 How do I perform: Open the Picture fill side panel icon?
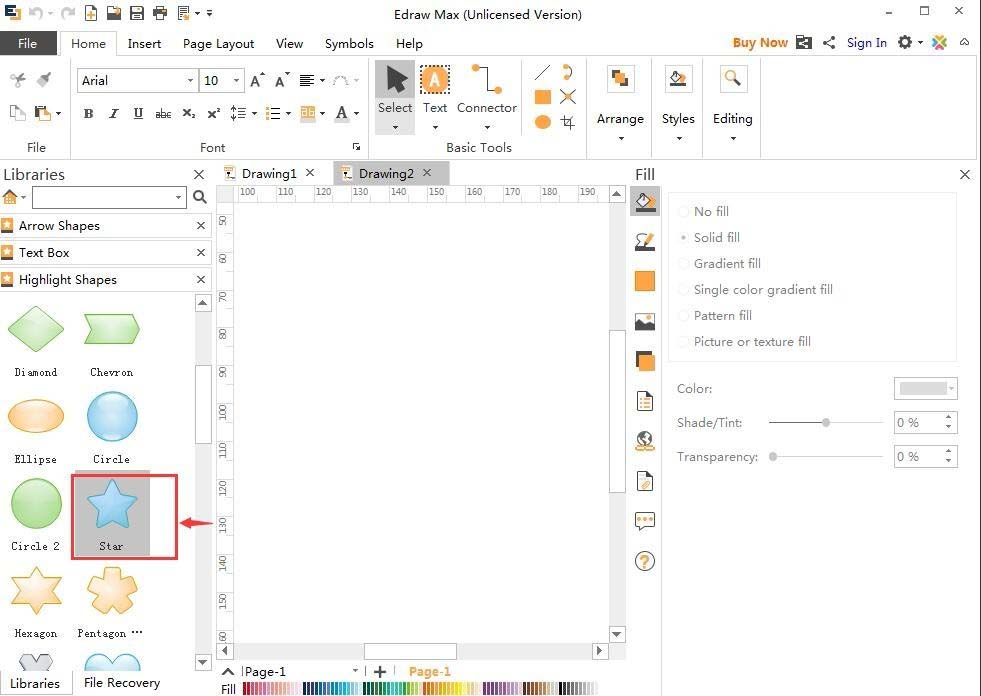click(645, 321)
